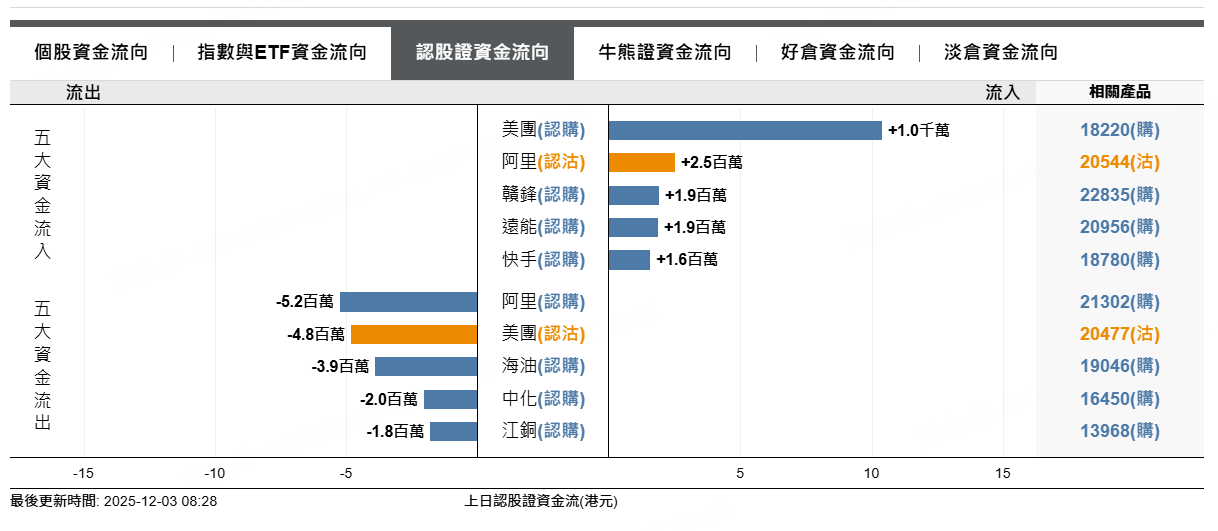1218x531 pixels.
Task: Click the -1.8百萬 value label
Action: pyautogui.click(x=395, y=431)
